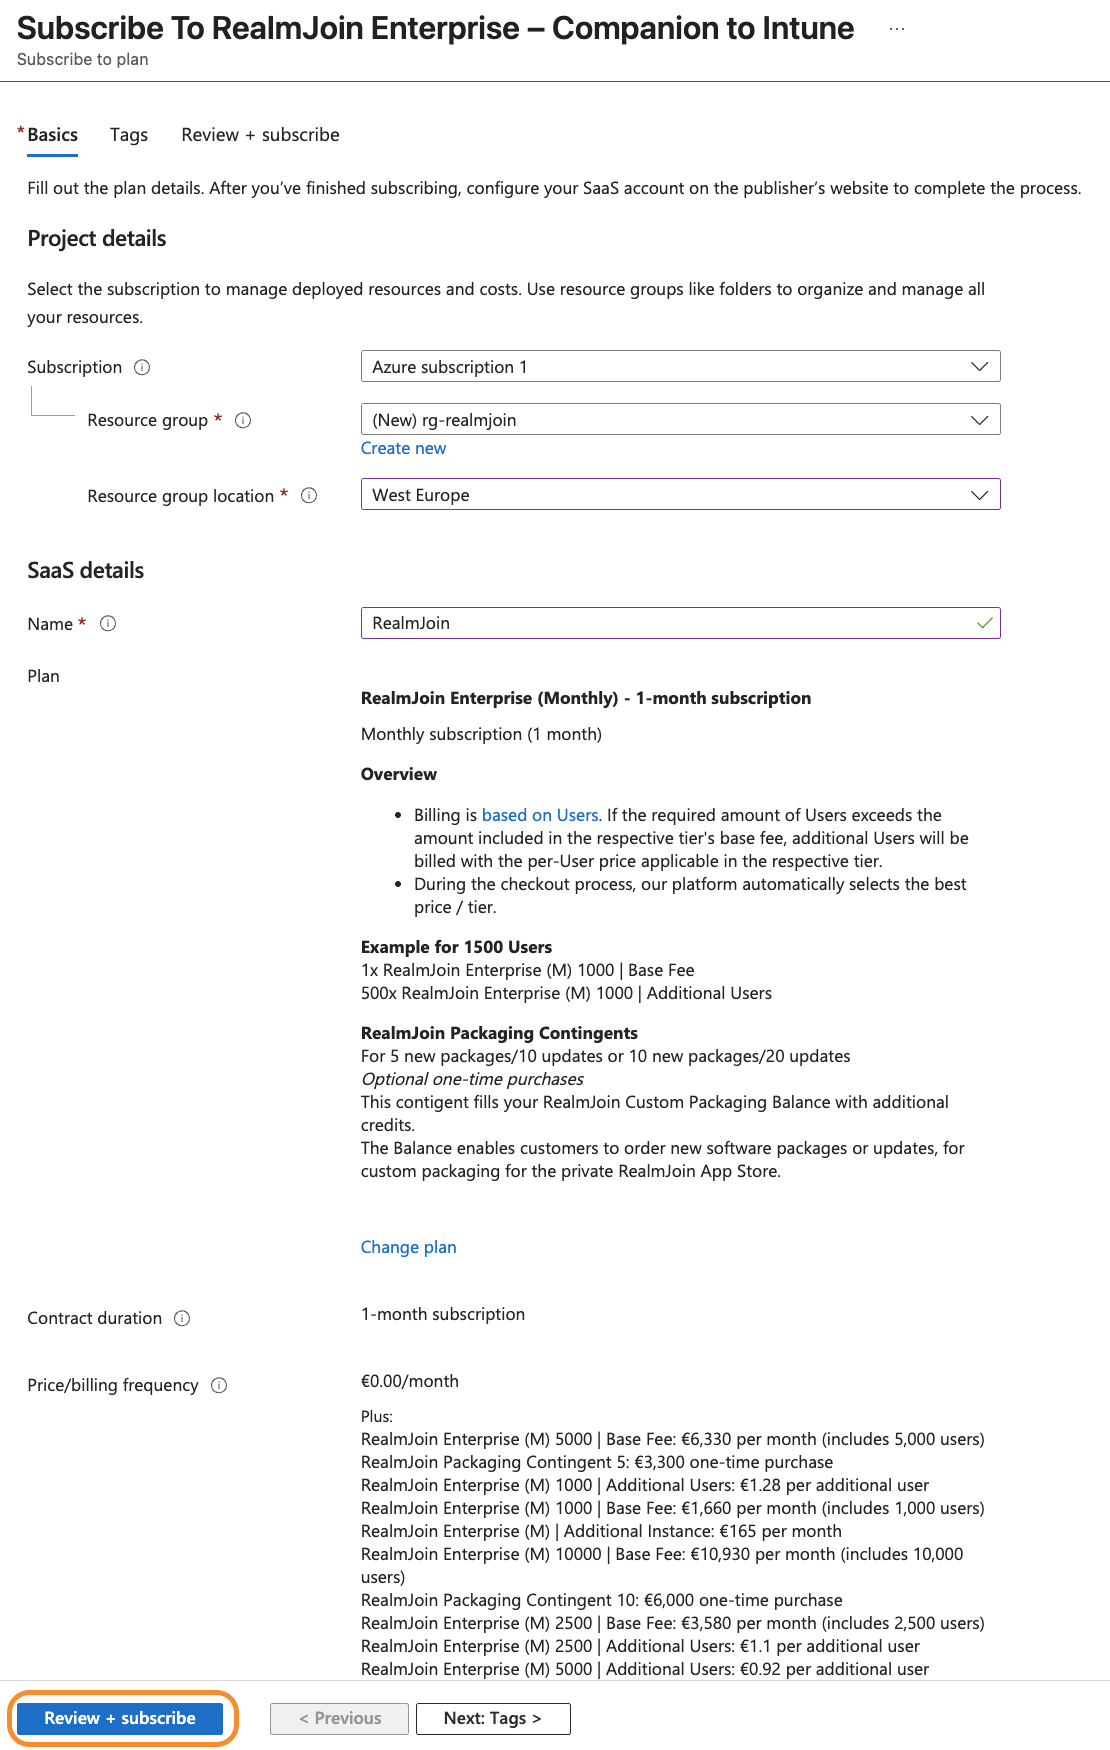
Task: Click the Previous button
Action: 339,1718
